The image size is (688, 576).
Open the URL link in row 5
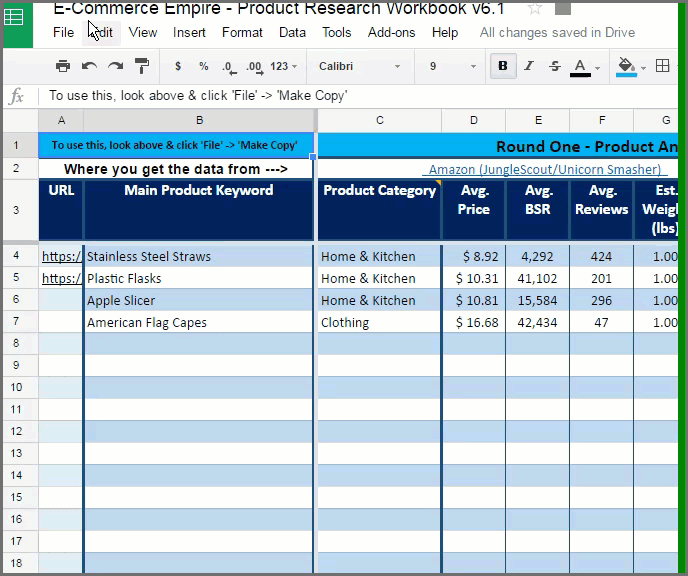click(61, 279)
